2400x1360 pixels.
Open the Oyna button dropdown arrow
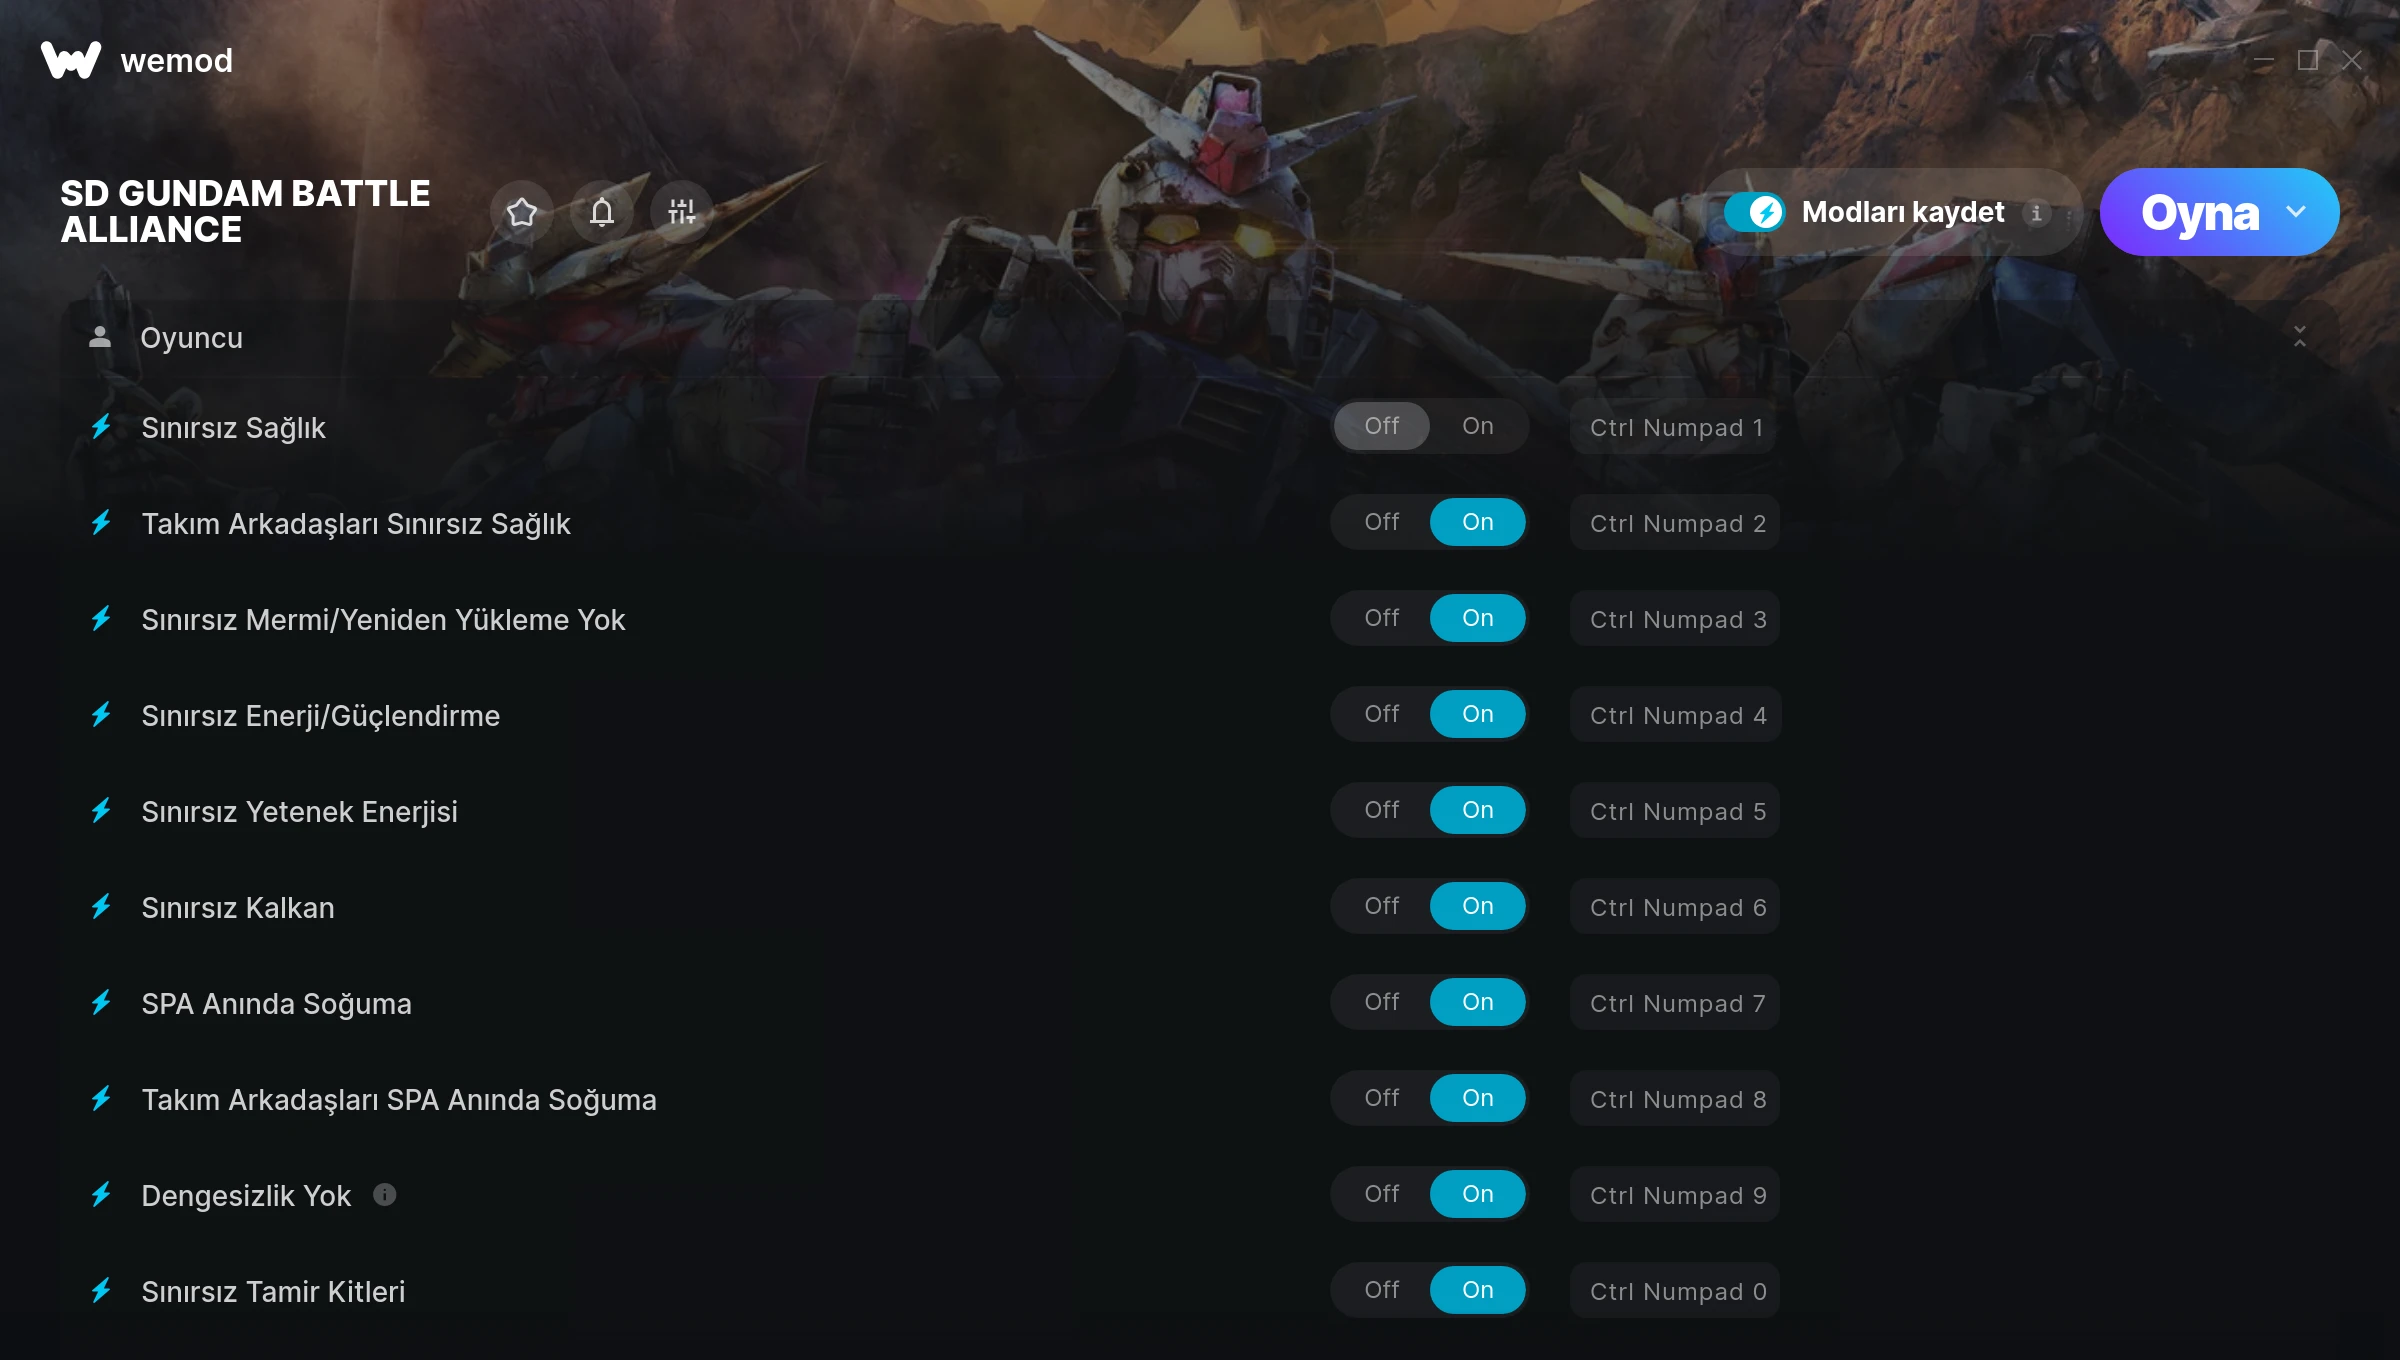[2296, 212]
